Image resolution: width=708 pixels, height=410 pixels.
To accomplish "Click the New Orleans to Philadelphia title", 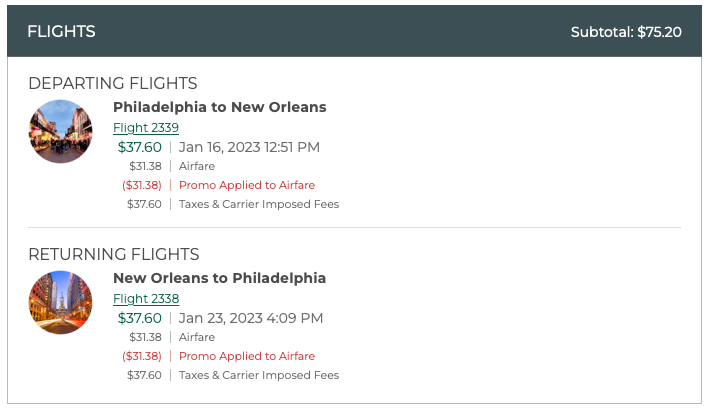I will 219,278.
